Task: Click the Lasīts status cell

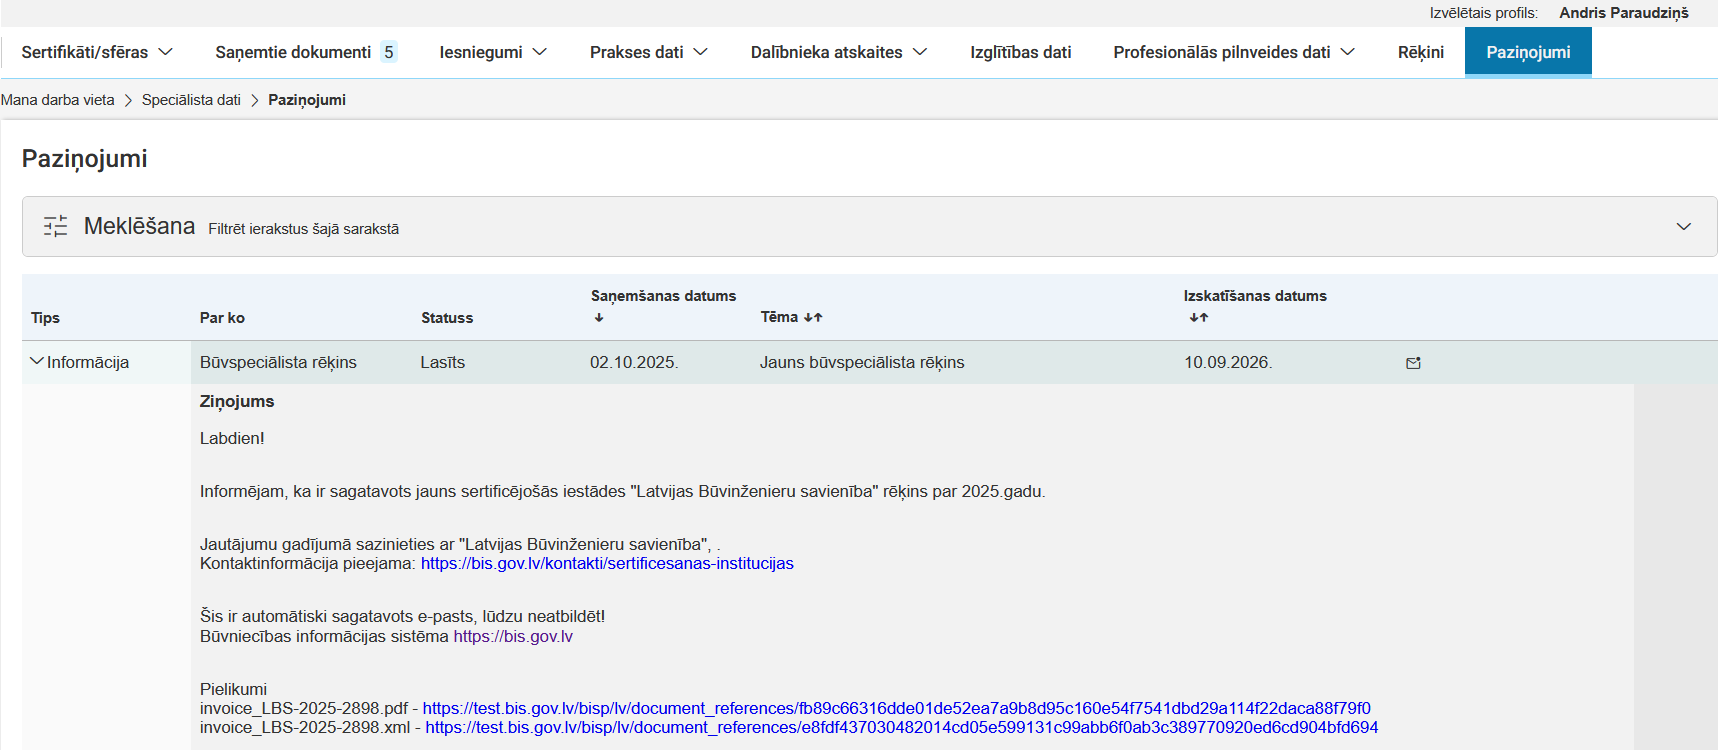Action: pos(443,362)
